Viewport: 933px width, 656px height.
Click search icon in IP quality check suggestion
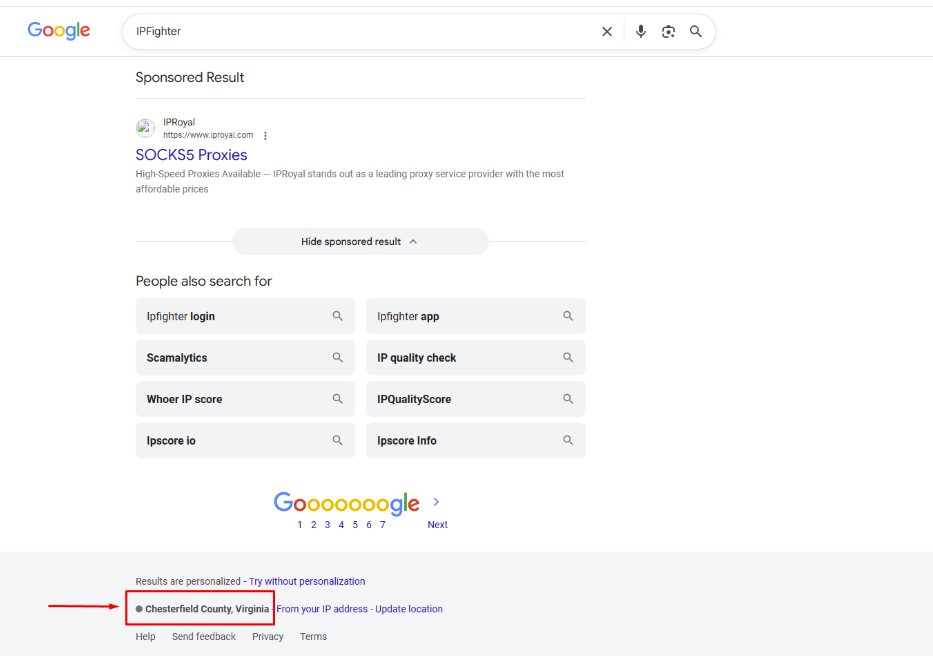pyautogui.click(x=568, y=357)
